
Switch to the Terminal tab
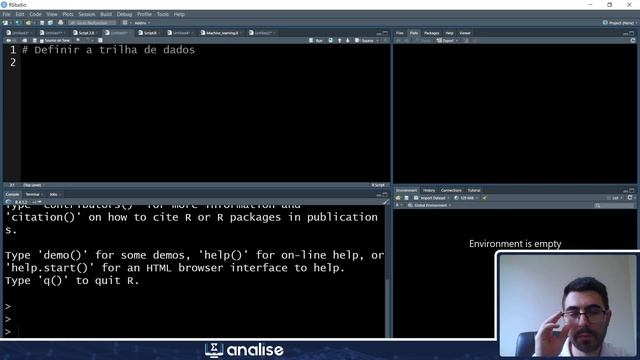33,194
